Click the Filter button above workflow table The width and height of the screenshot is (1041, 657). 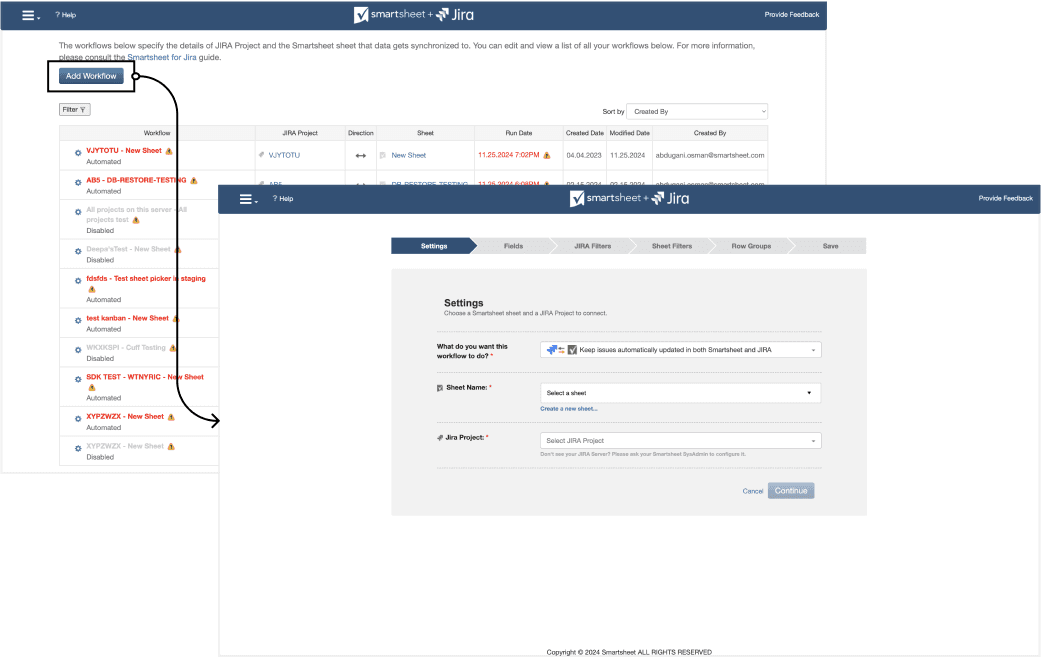coord(74,110)
